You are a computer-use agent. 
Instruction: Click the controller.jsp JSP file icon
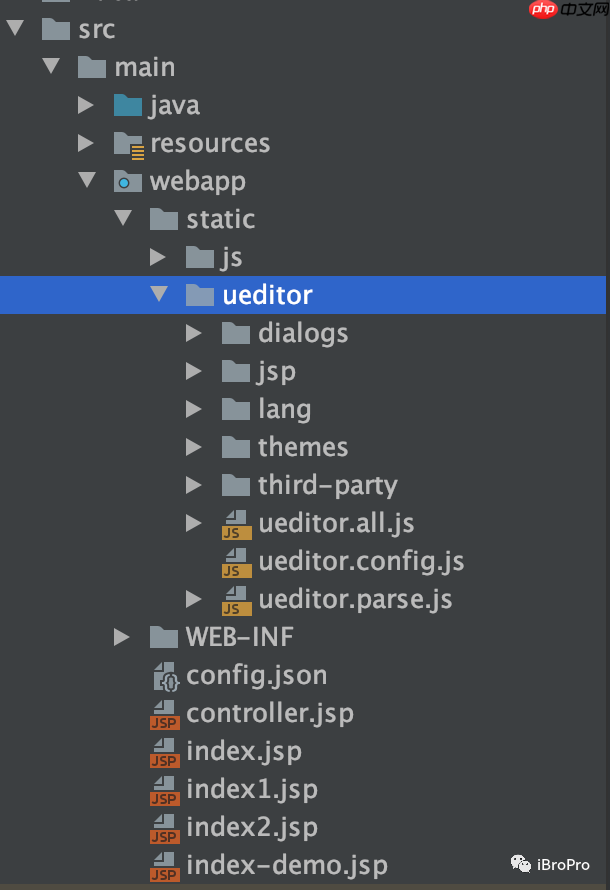pyautogui.click(x=165, y=715)
